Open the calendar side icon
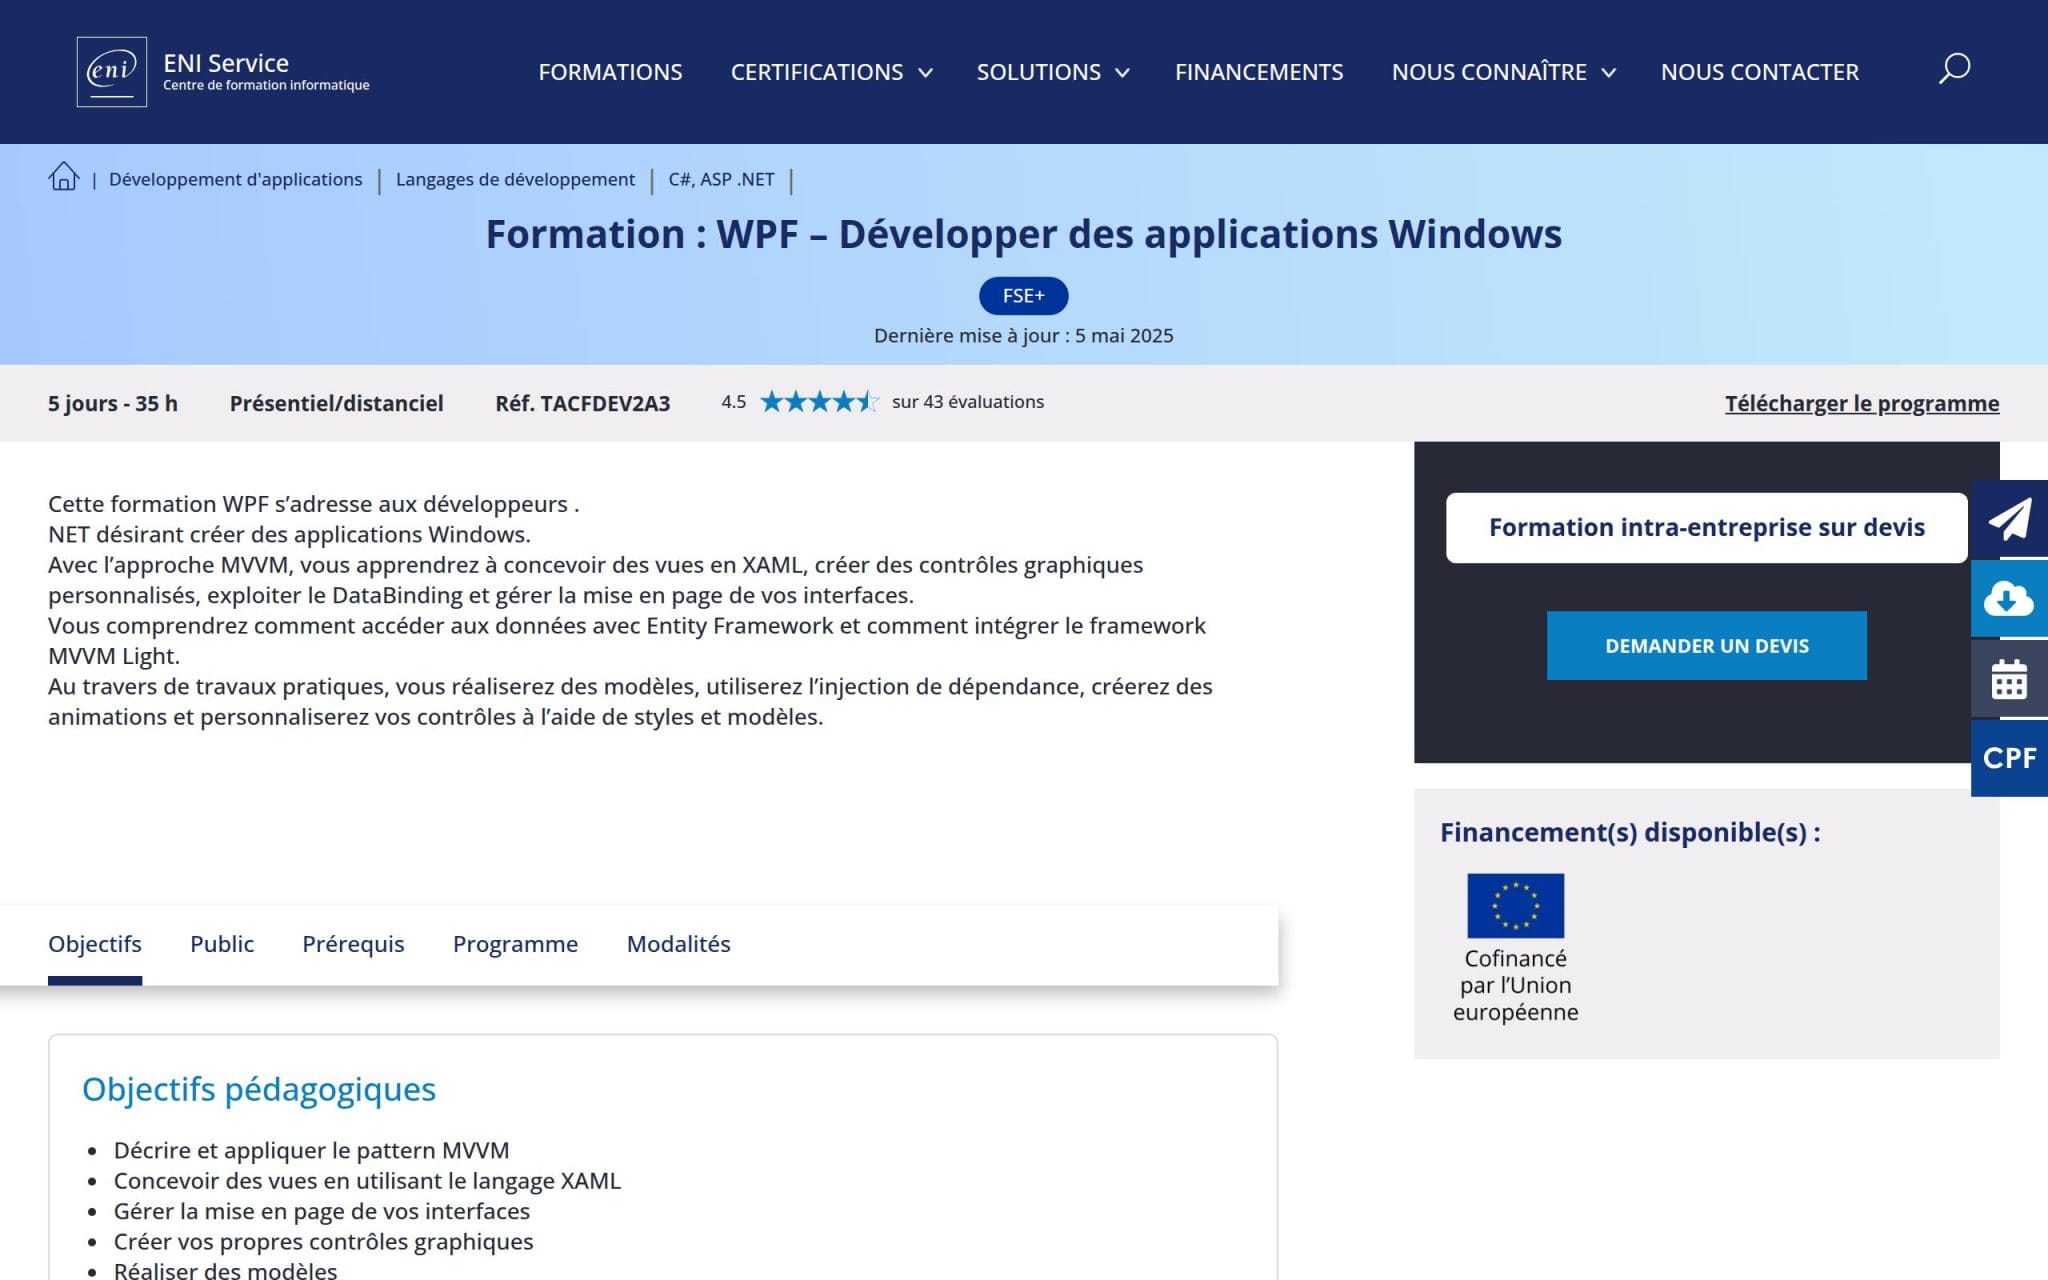The image size is (2048, 1280). 2009,679
